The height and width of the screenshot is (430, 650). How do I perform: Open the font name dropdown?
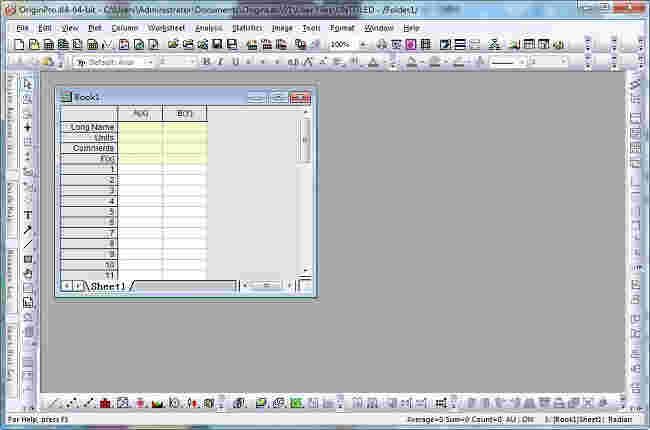[112, 62]
